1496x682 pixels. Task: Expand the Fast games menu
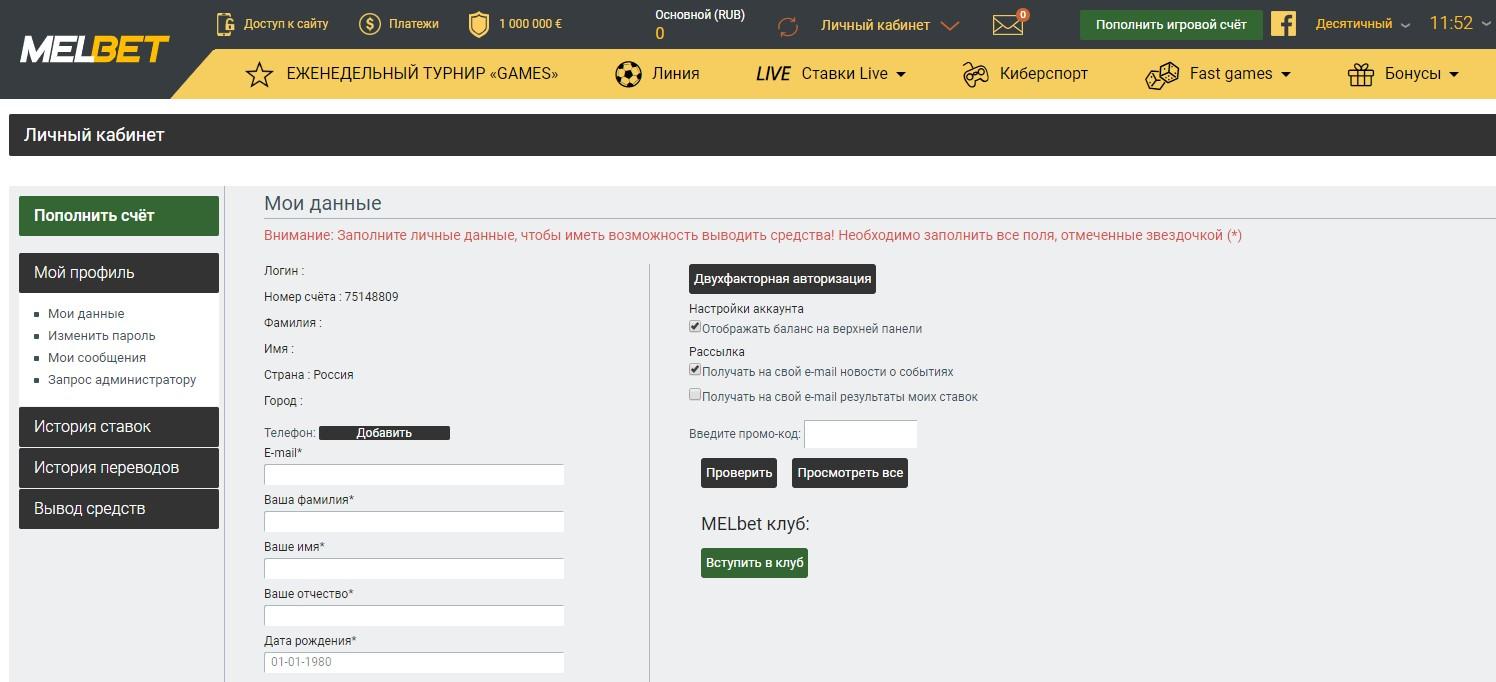tap(1239, 74)
